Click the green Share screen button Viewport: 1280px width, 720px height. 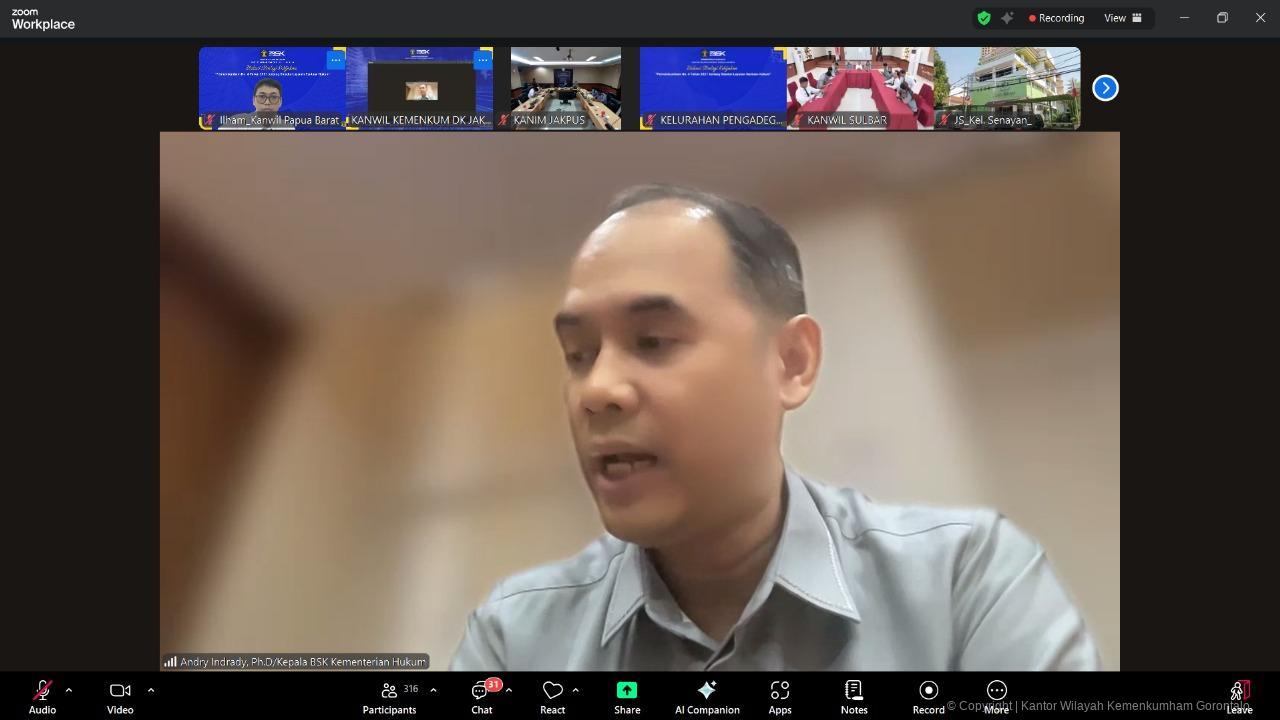click(x=627, y=696)
